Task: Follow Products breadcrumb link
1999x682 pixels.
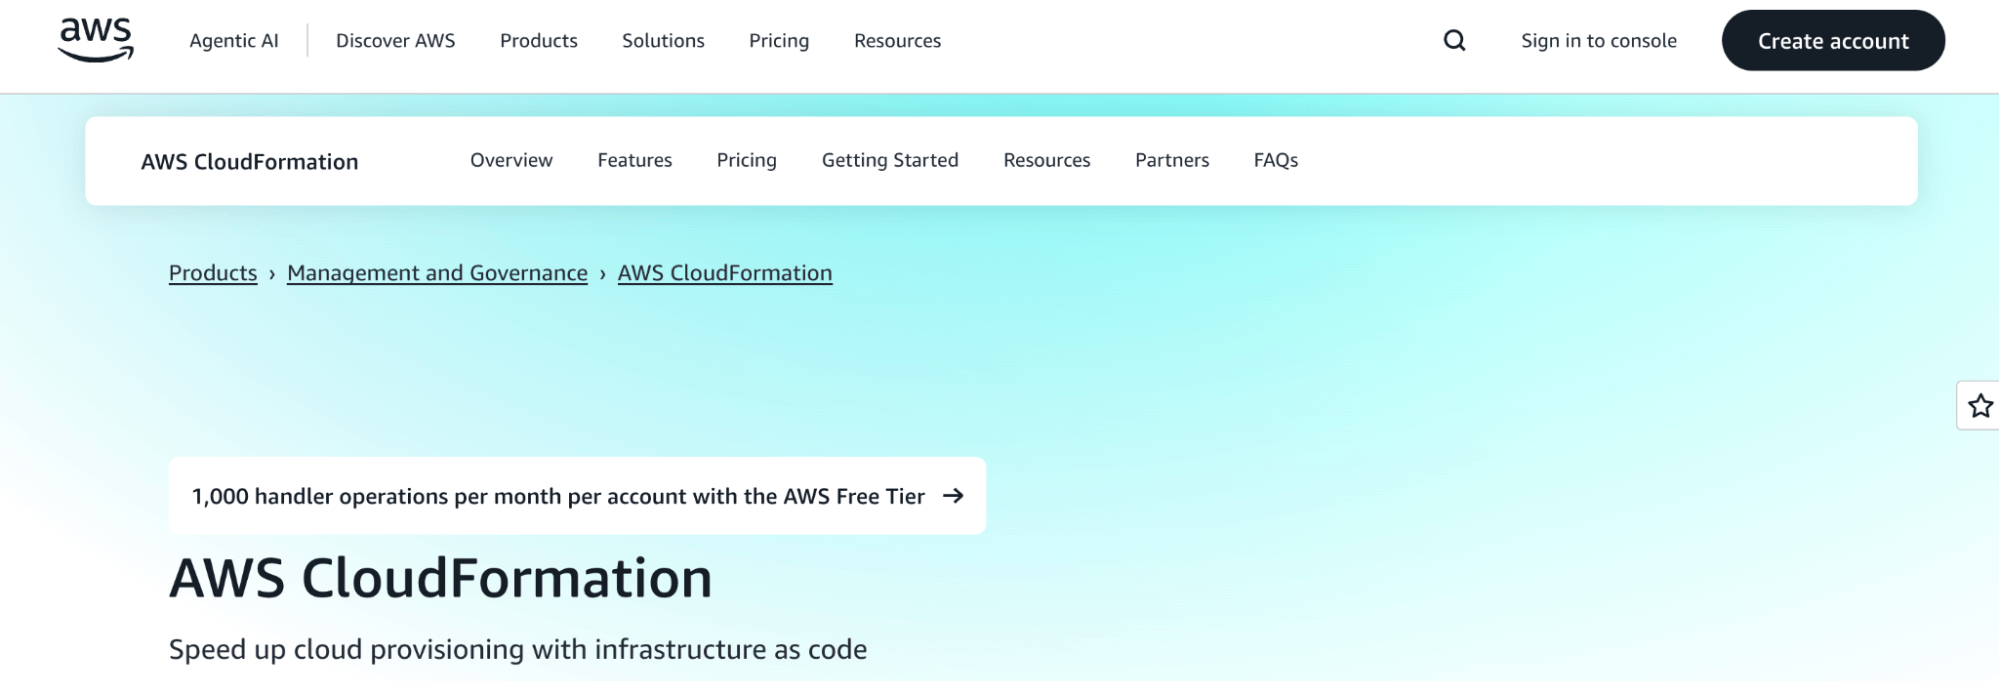Action: point(213,273)
